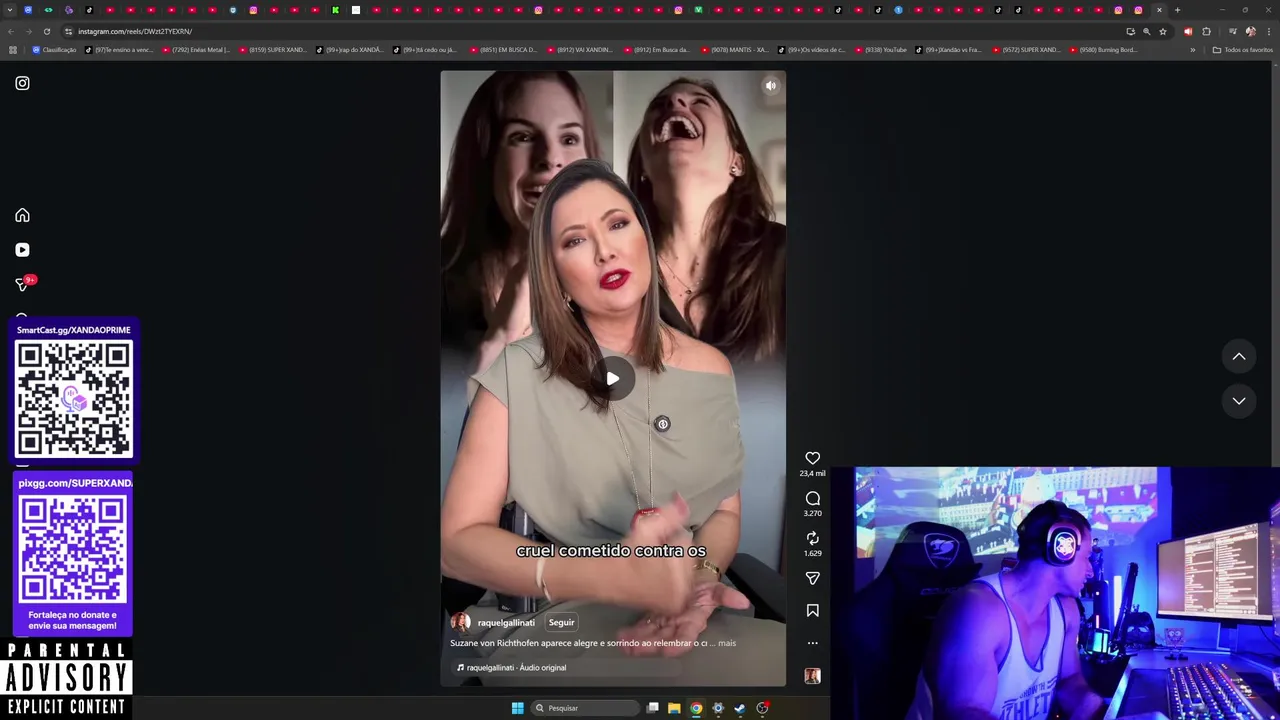
Task: Open the 'Todos os favoritos' bookmarks folder
Action: click(1243, 50)
